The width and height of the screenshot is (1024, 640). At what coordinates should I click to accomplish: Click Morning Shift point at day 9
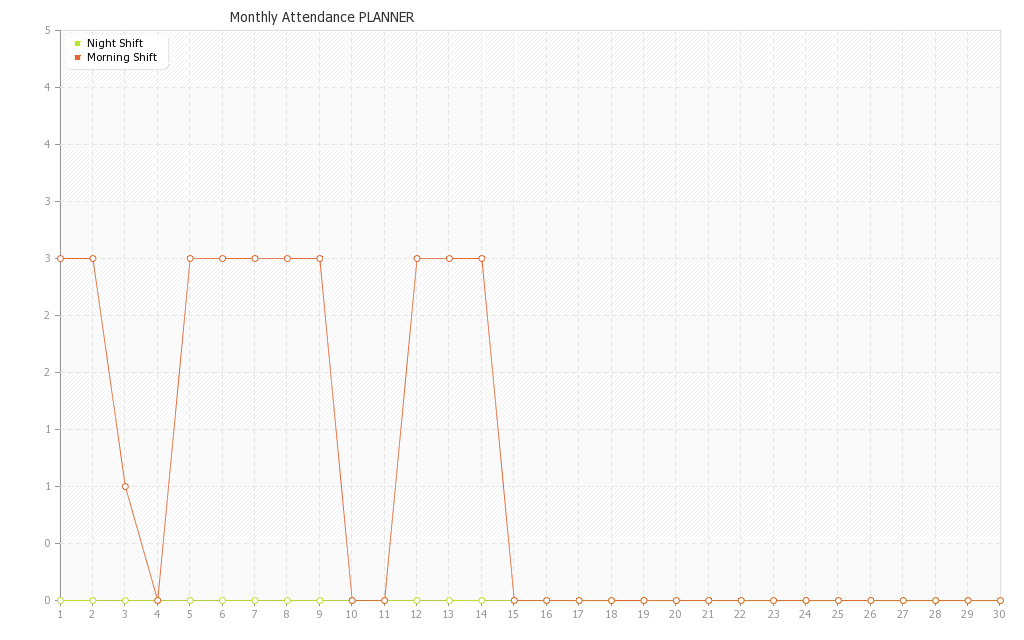point(320,258)
